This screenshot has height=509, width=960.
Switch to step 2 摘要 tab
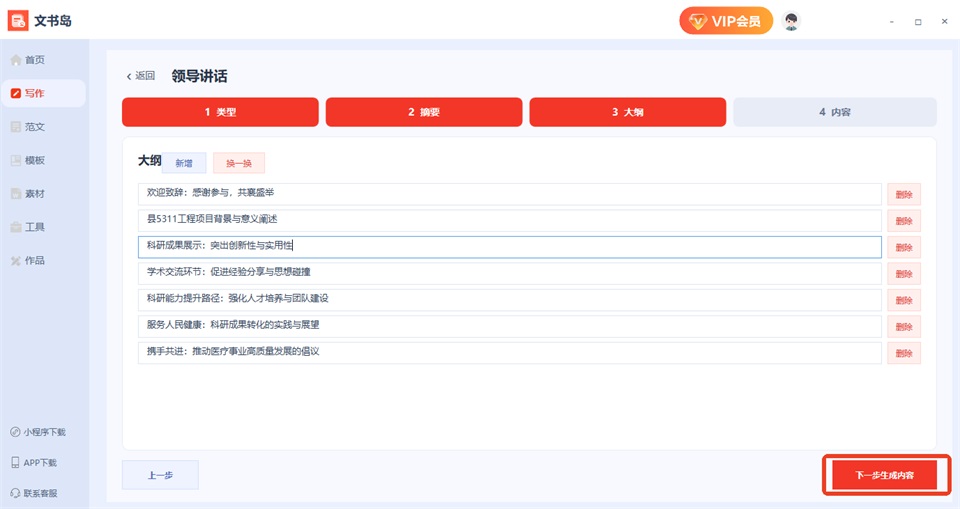pyautogui.click(x=424, y=112)
